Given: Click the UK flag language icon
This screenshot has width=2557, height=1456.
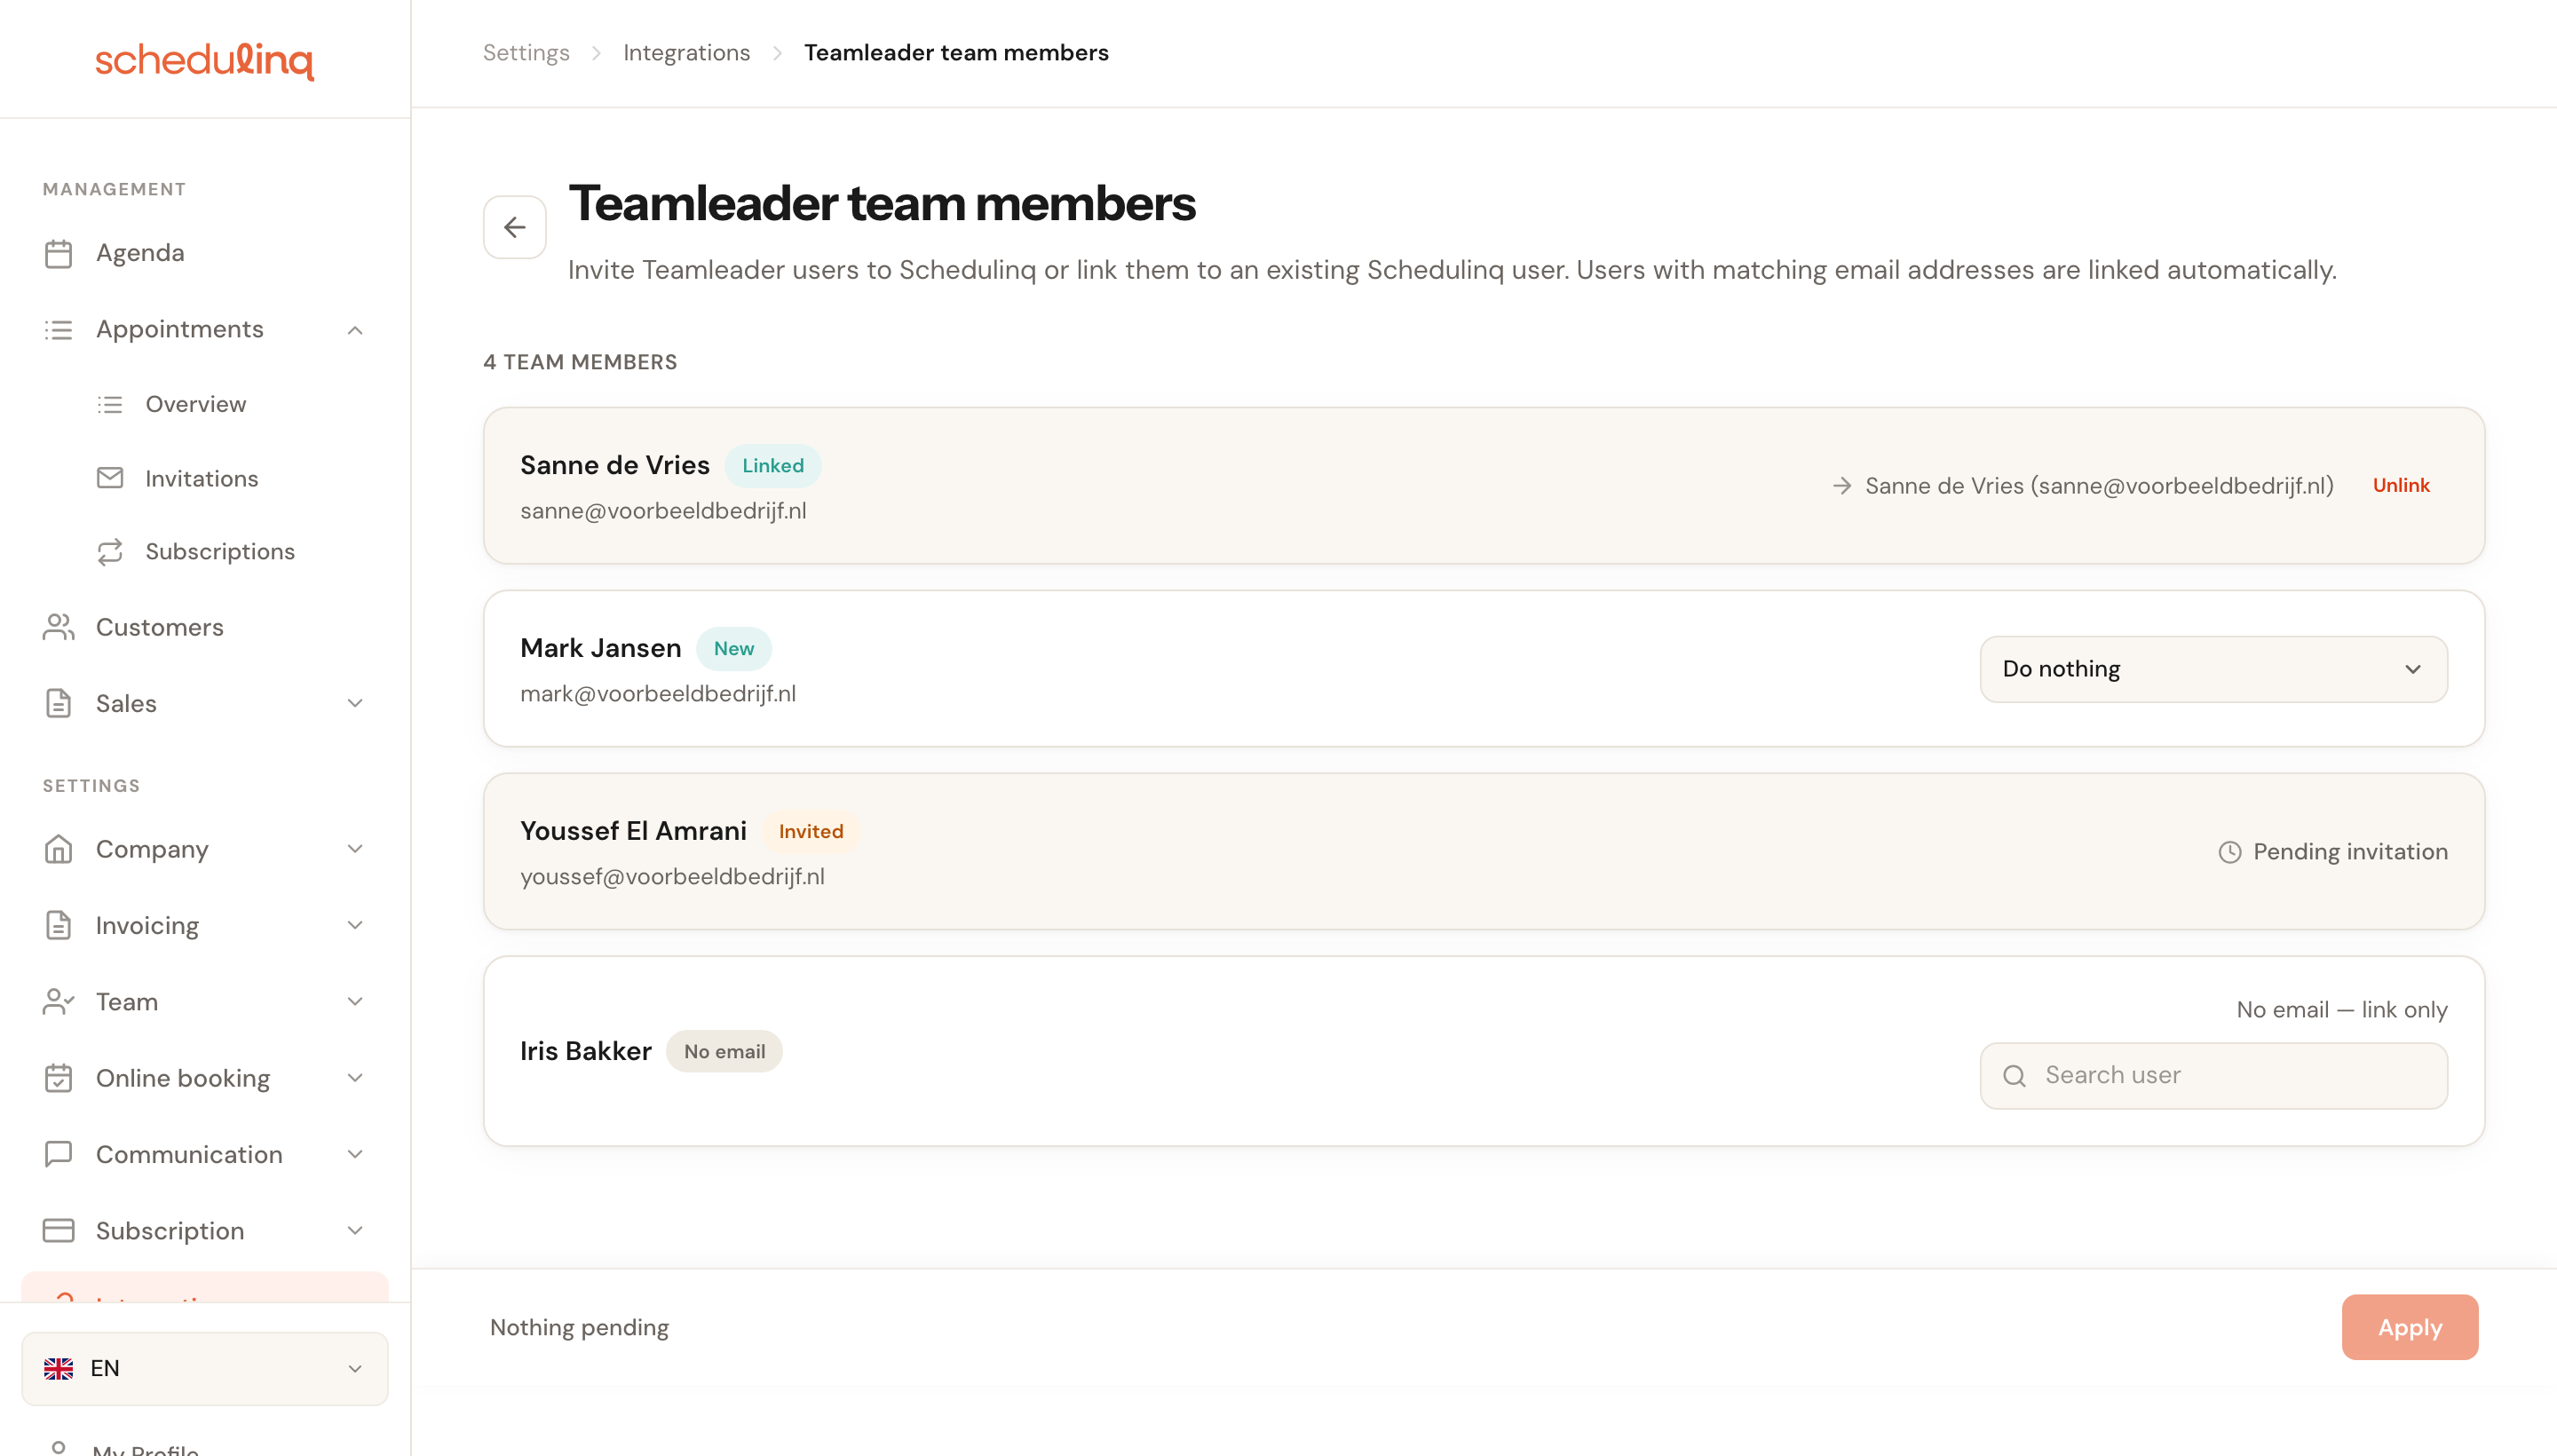Looking at the screenshot, I should click(x=59, y=1369).
